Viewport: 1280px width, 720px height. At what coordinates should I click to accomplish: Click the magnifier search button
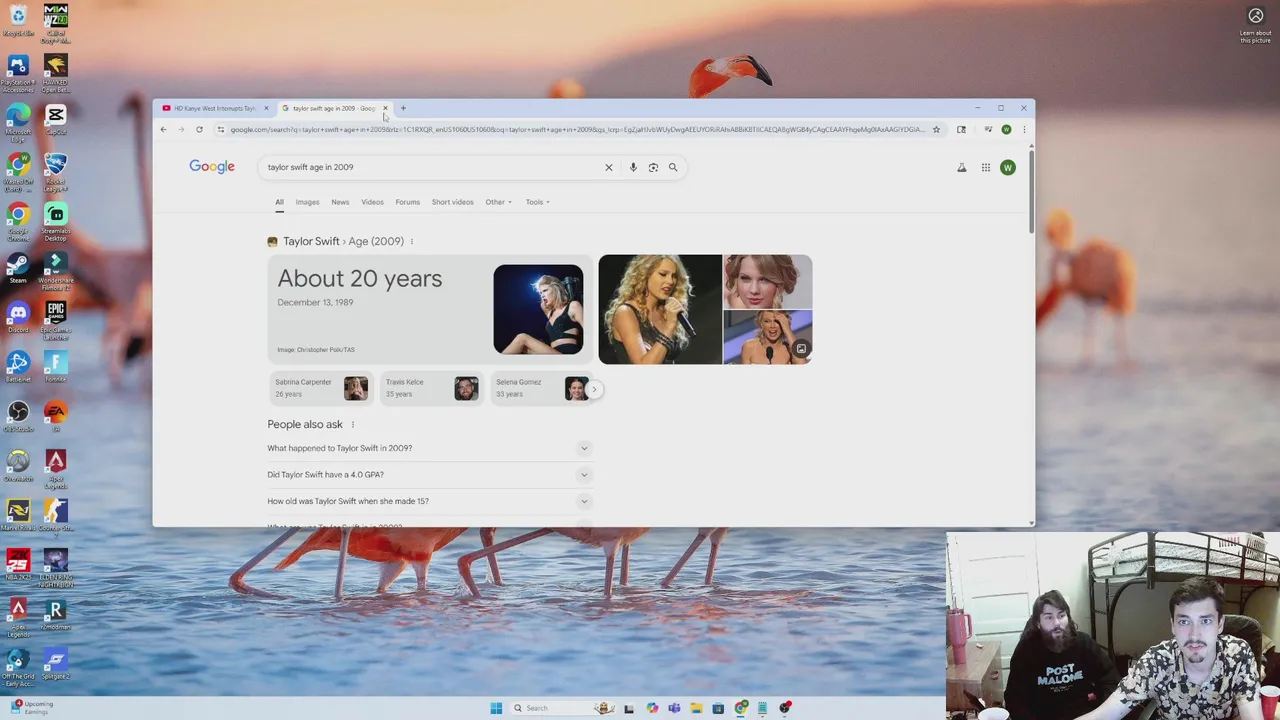(x=673, y=167)
